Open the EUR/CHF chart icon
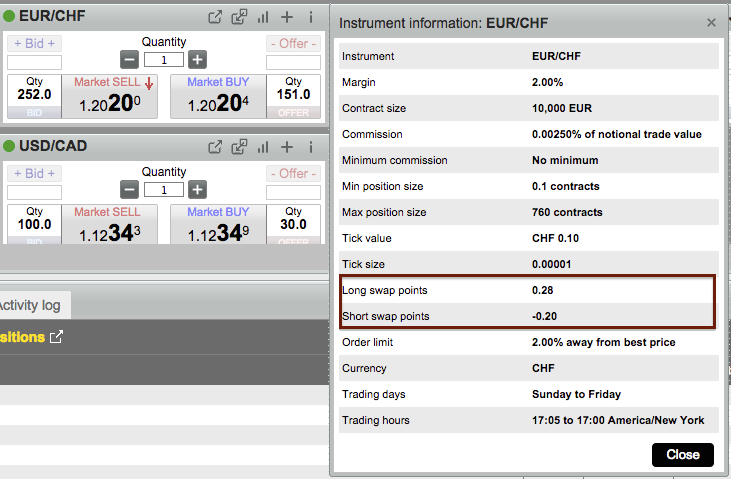The height and width of the screenshot is (479, 731). pyautogui.click(x=263, y=17)
